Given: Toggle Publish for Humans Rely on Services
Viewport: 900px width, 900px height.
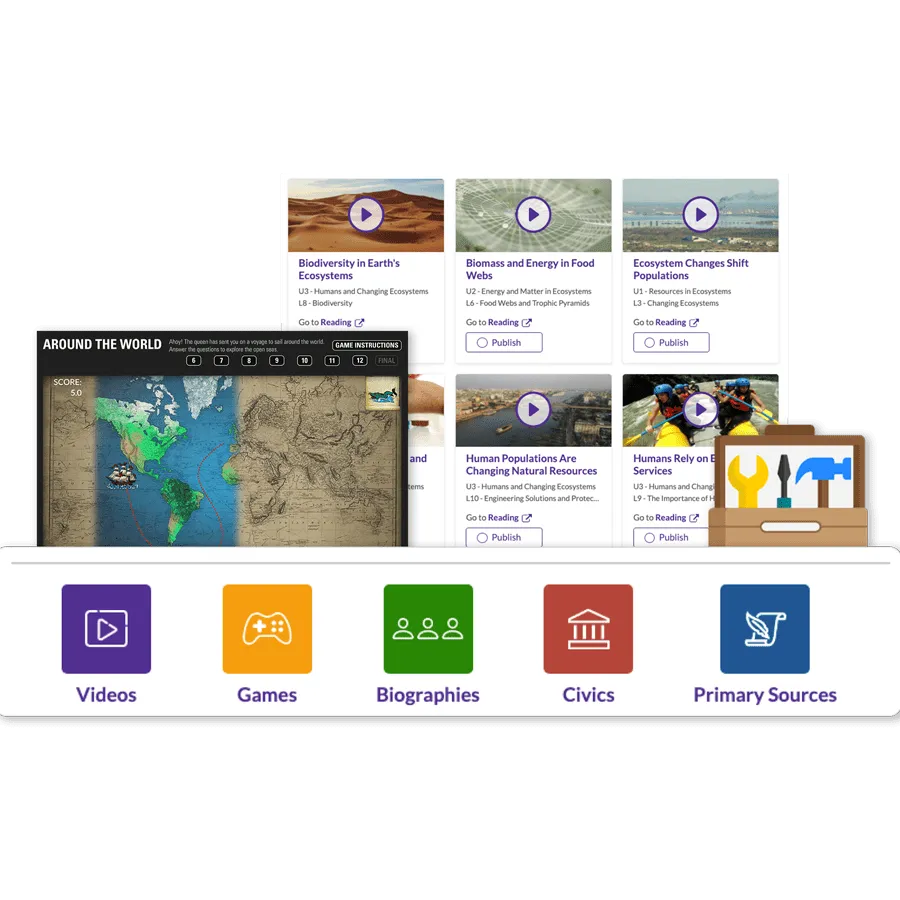Looking at the screenshot, I should [671, 537].
